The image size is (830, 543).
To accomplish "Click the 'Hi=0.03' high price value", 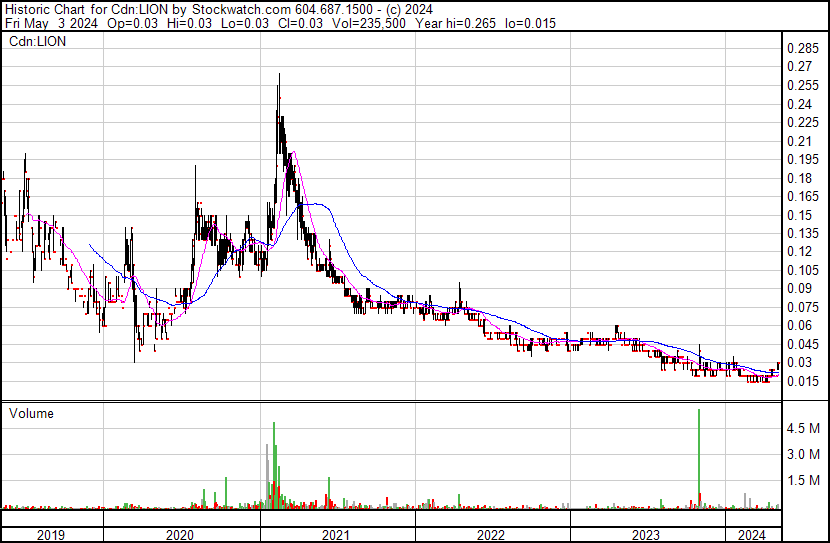I will click(189, 23).
